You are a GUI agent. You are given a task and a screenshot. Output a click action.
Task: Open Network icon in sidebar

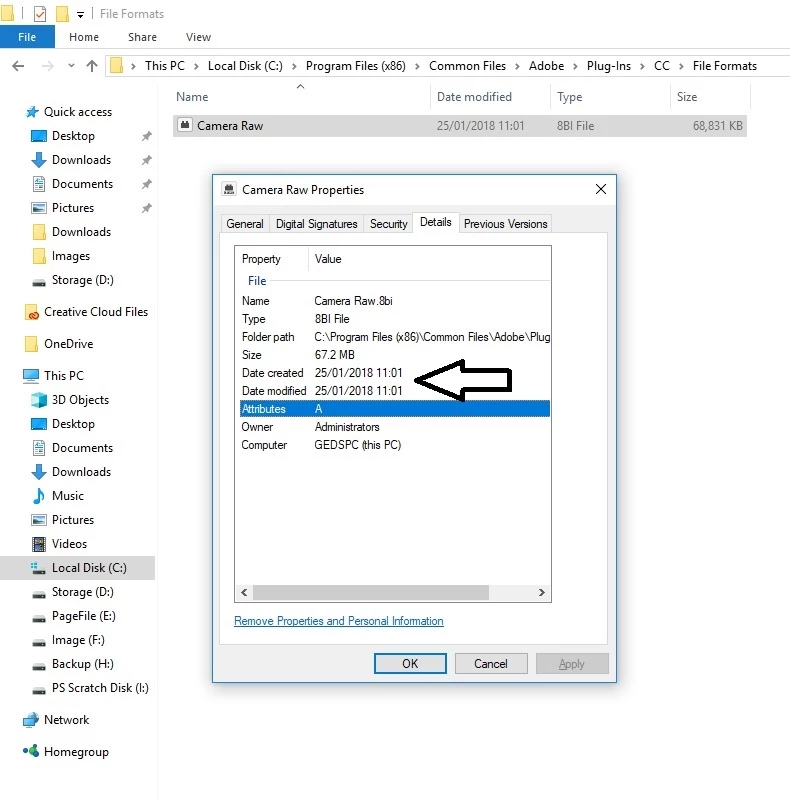tap(31, 719)
